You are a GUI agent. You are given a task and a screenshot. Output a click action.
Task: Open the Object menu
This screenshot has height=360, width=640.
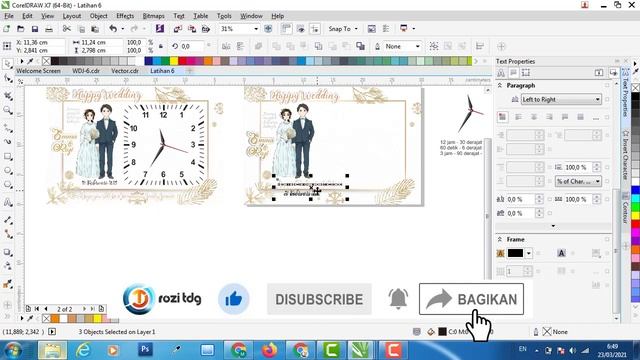(98, 16)
